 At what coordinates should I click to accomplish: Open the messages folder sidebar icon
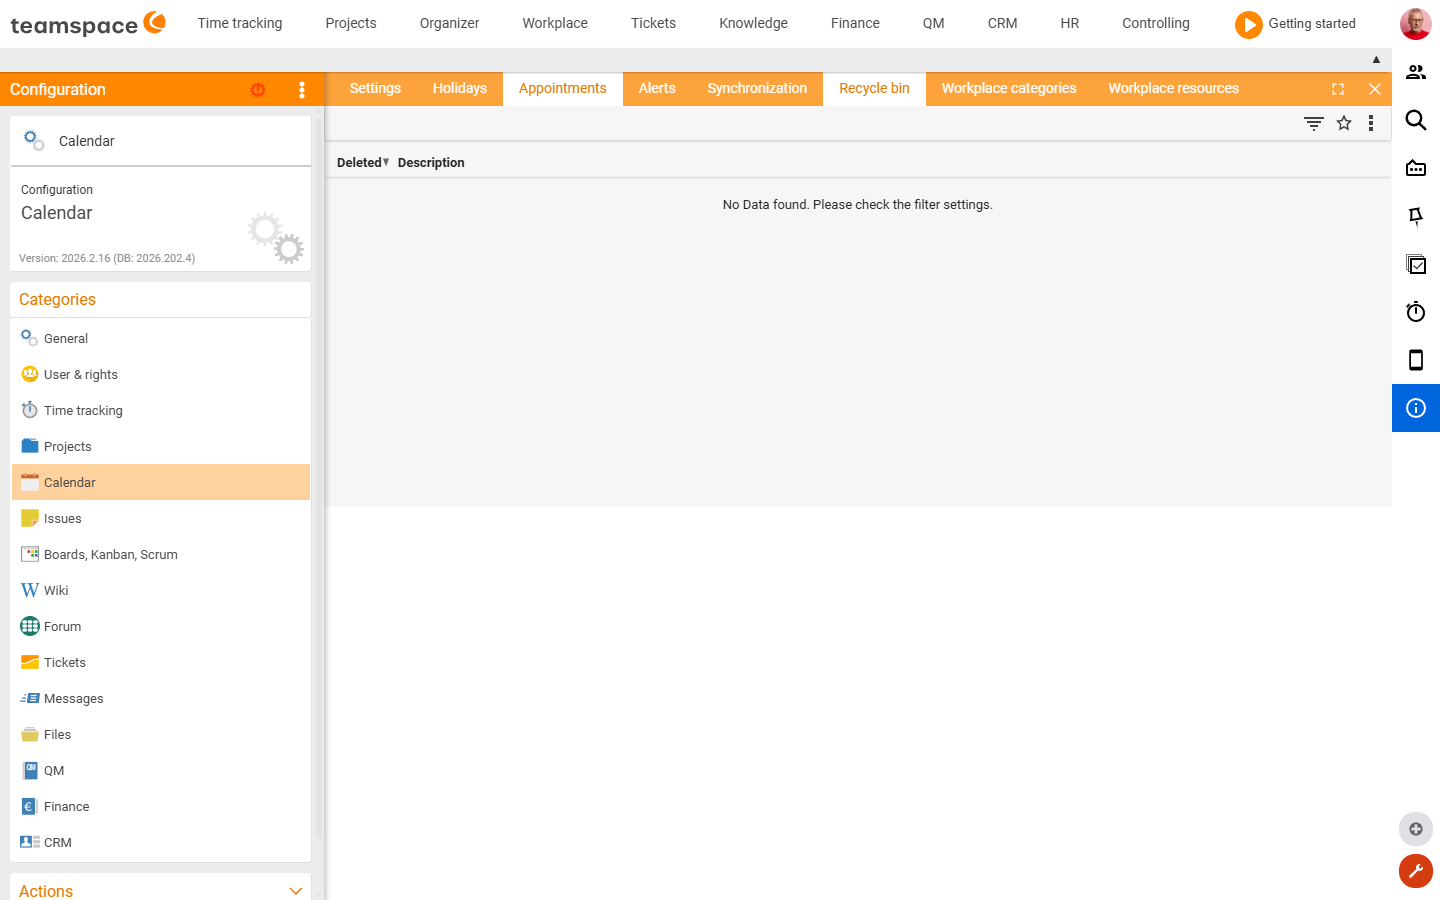[1416, 168]
